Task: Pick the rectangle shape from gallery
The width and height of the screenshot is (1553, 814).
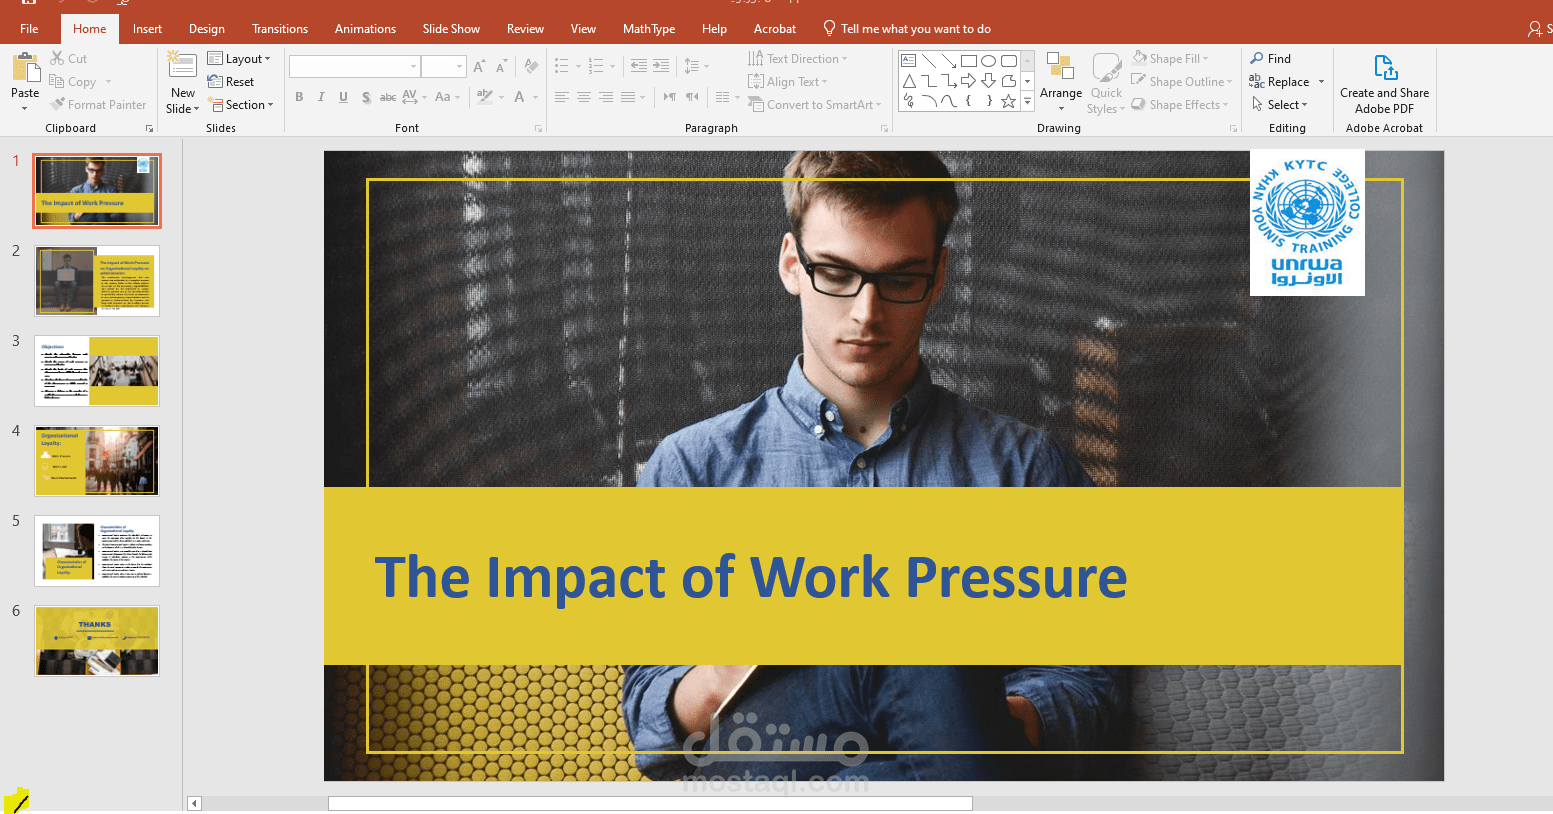Action: click(x=968, y=60)
